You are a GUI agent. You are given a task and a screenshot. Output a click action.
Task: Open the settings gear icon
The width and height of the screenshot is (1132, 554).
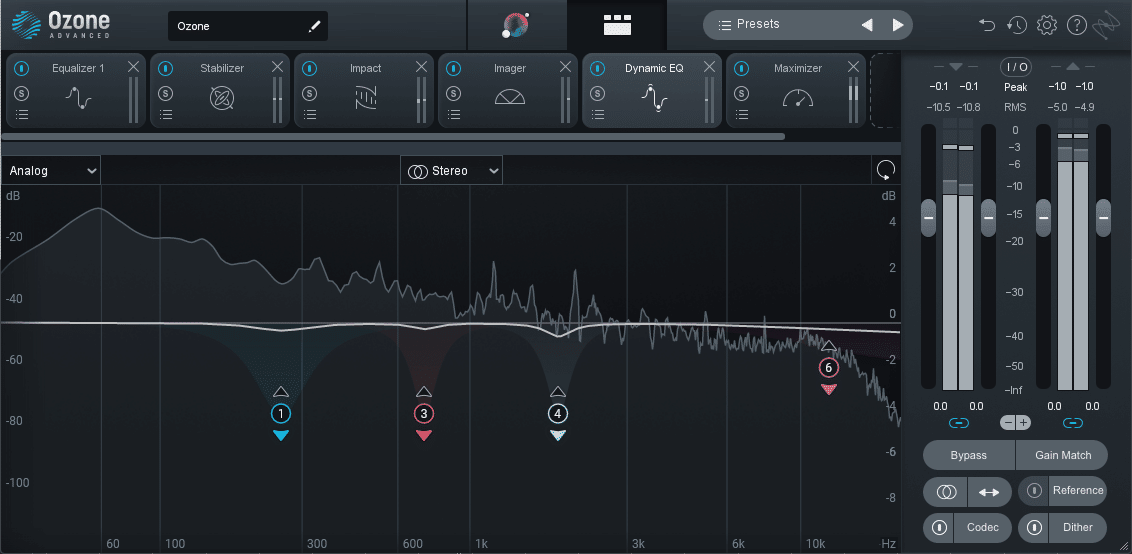pos(1047,25)
